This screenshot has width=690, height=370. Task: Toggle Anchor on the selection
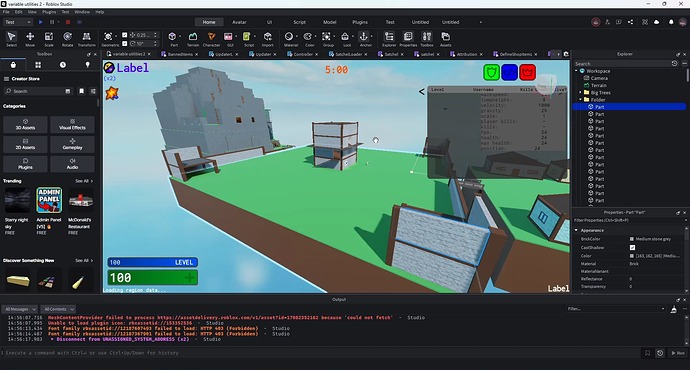pos(365,39)
